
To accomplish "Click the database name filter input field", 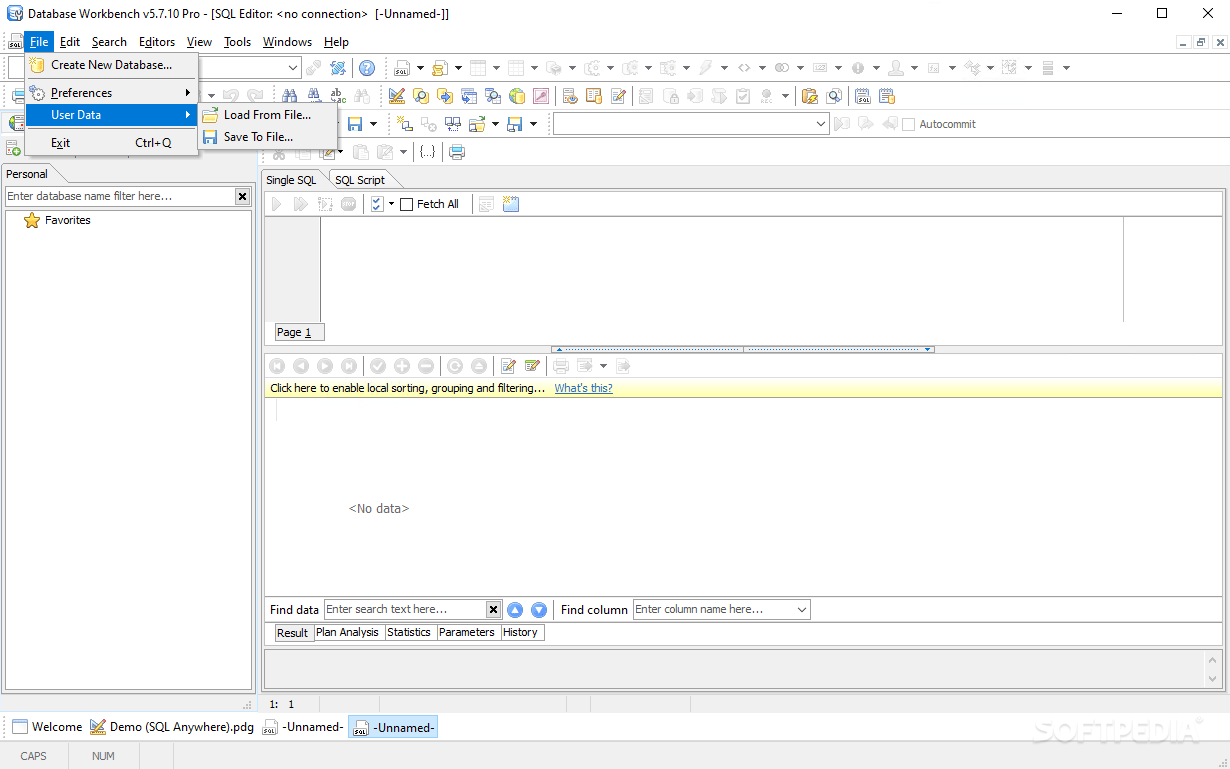I will tap(119, 197).
